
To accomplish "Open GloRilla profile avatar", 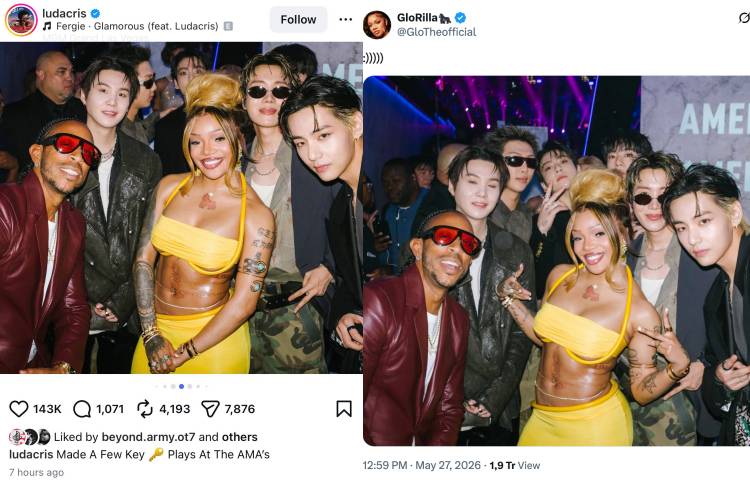I will pos(377,25).
